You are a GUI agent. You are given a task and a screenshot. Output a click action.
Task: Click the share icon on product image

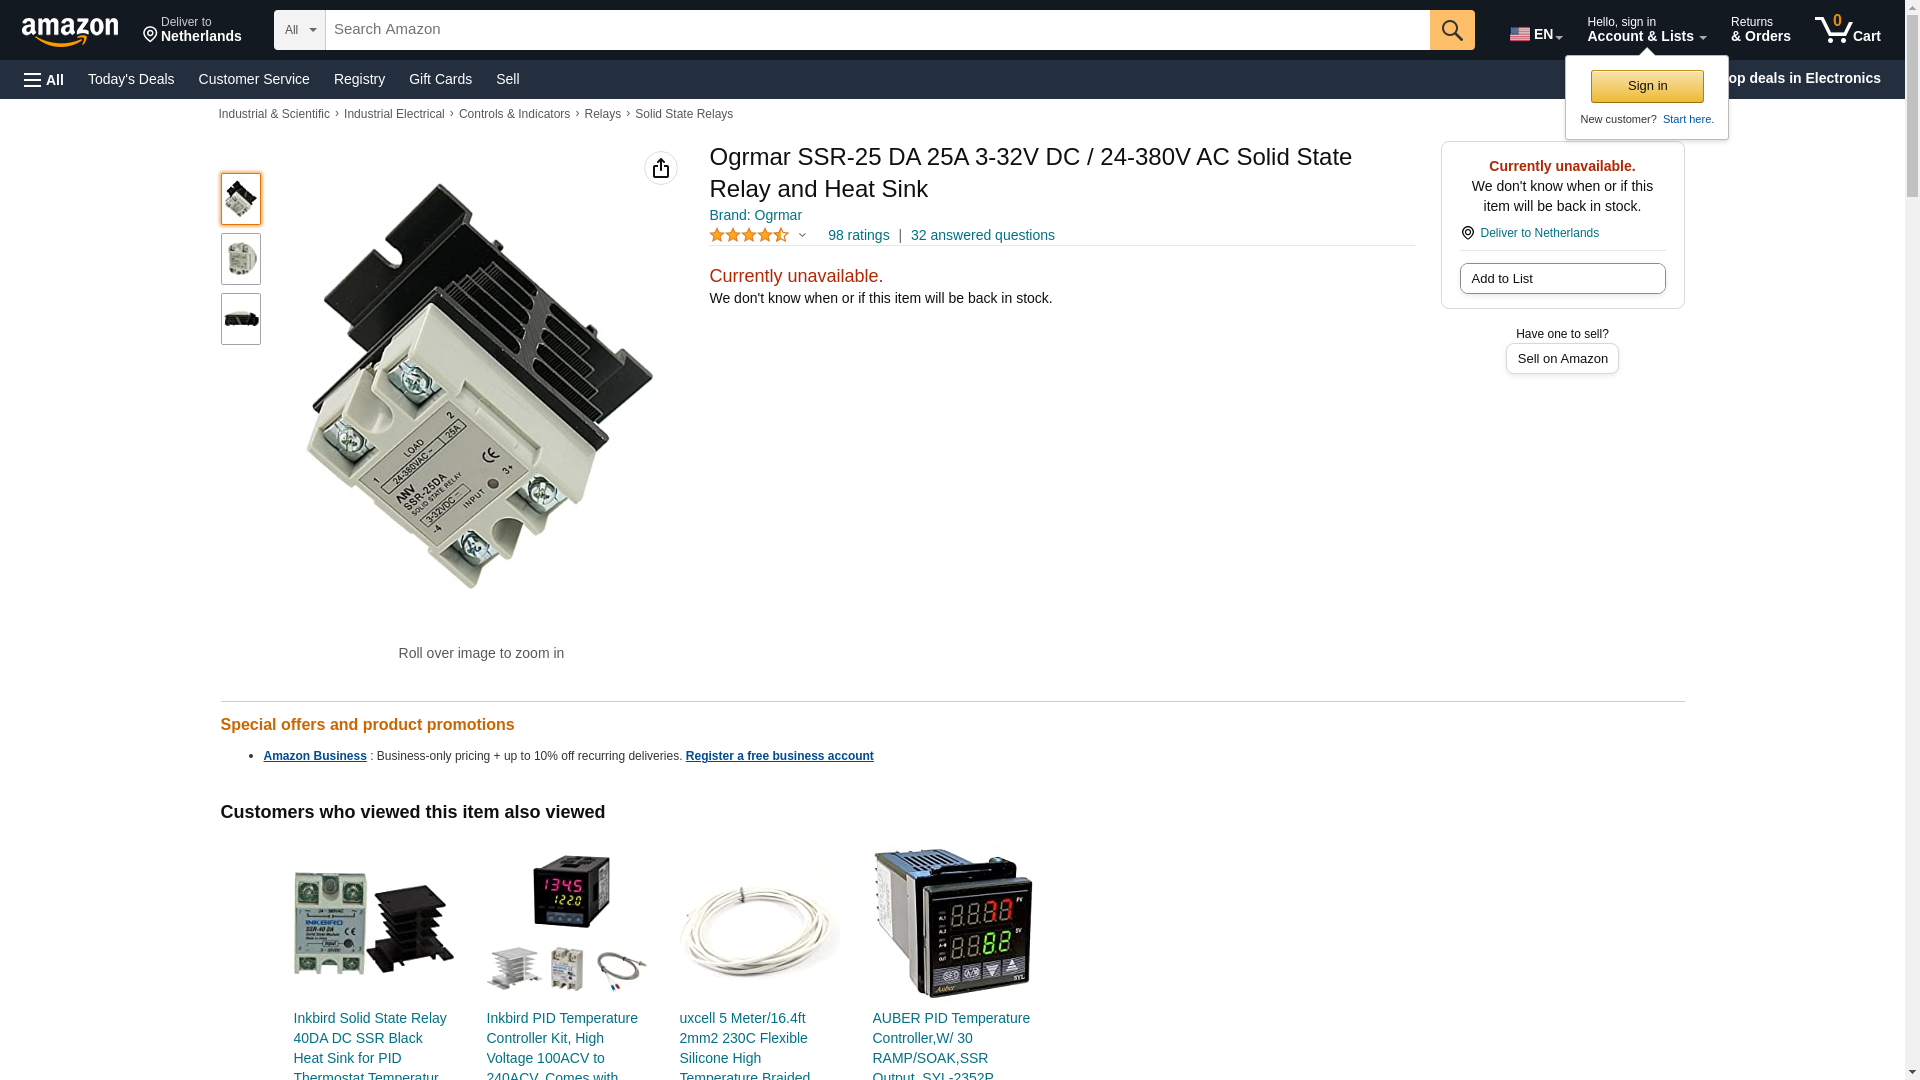click(x=661, y=168)
